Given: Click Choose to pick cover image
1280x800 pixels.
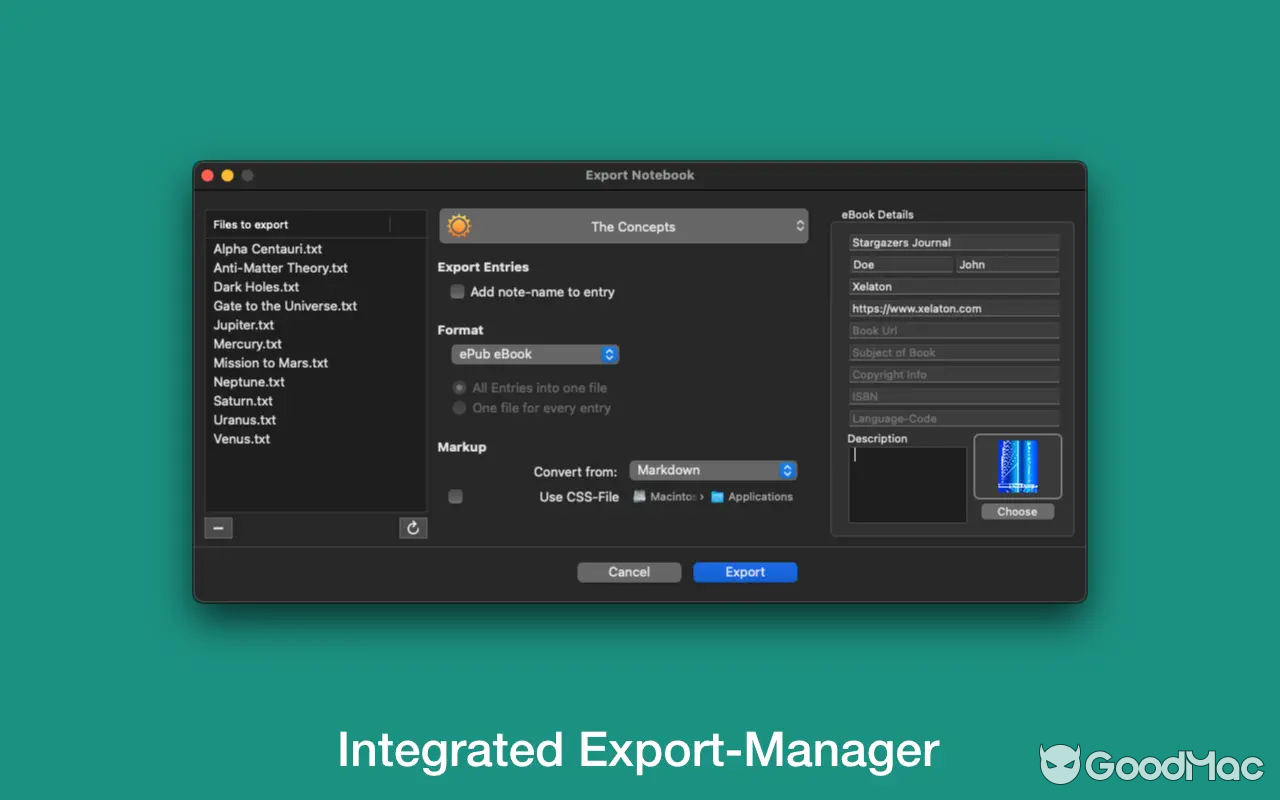Looking at the screenshot, I should 1017,511.
